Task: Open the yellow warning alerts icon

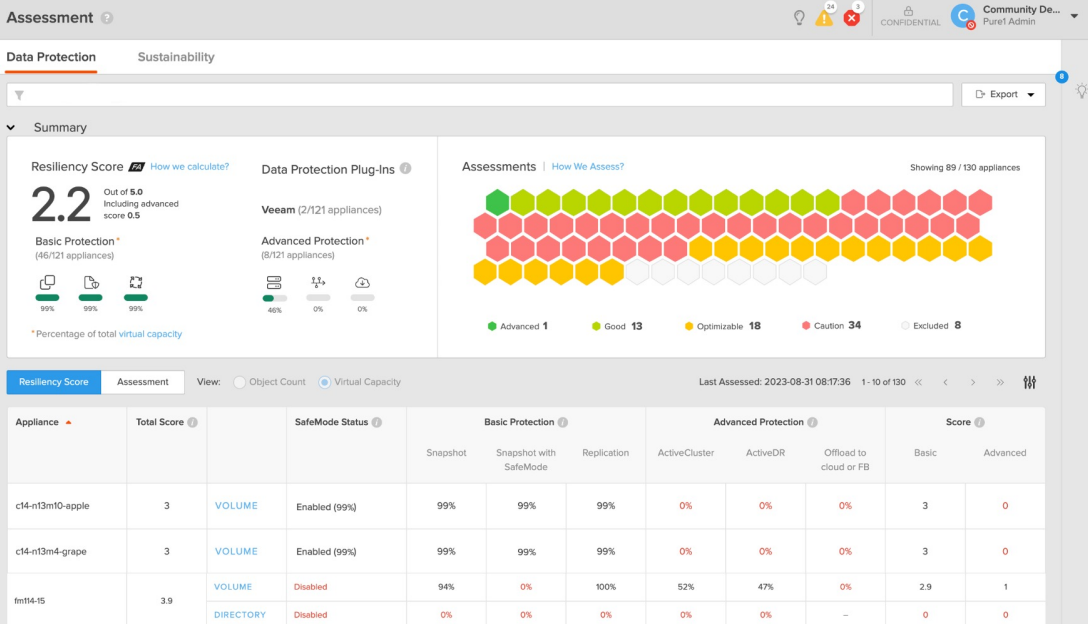Action: (824, 18)
